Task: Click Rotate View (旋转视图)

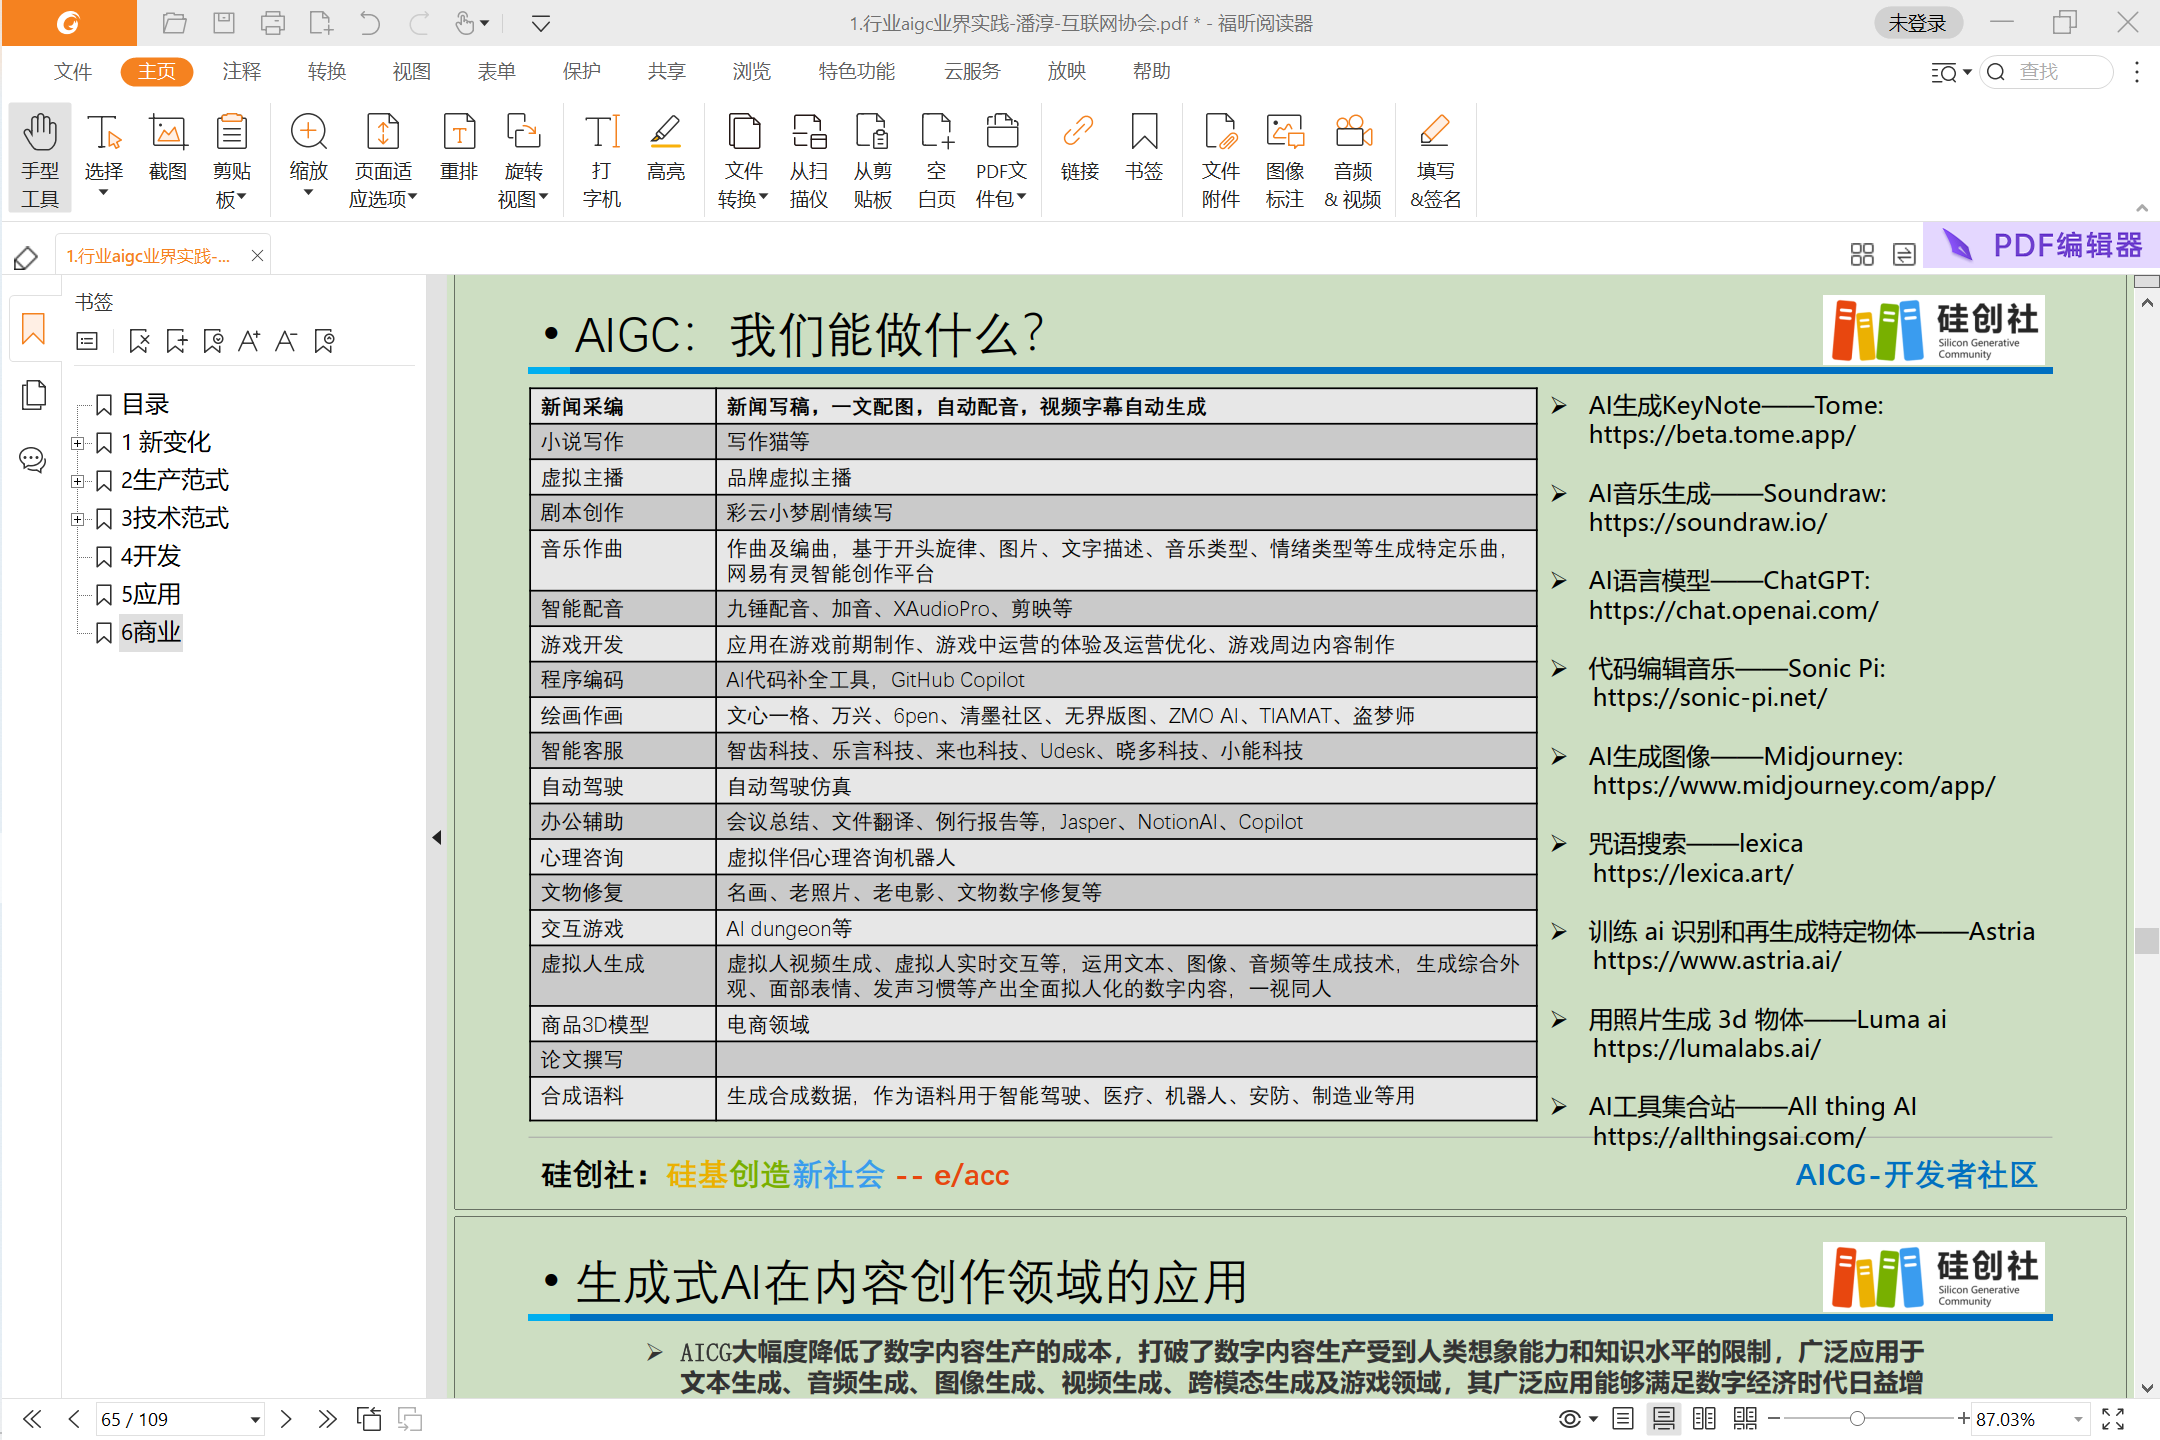Action: (523, 159)
